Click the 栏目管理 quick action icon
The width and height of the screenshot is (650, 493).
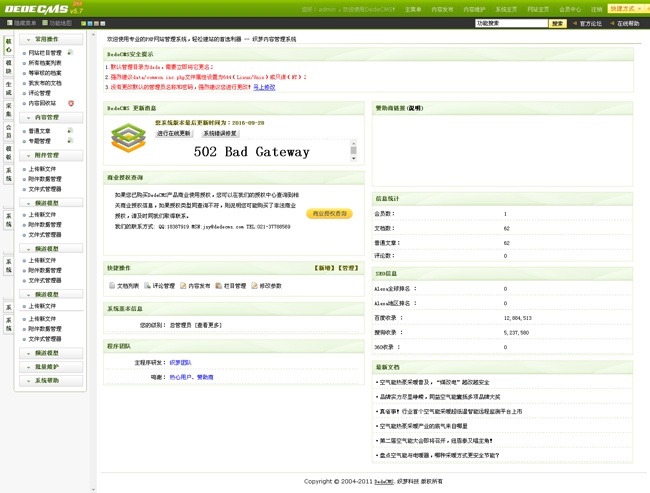click(218, 286)
